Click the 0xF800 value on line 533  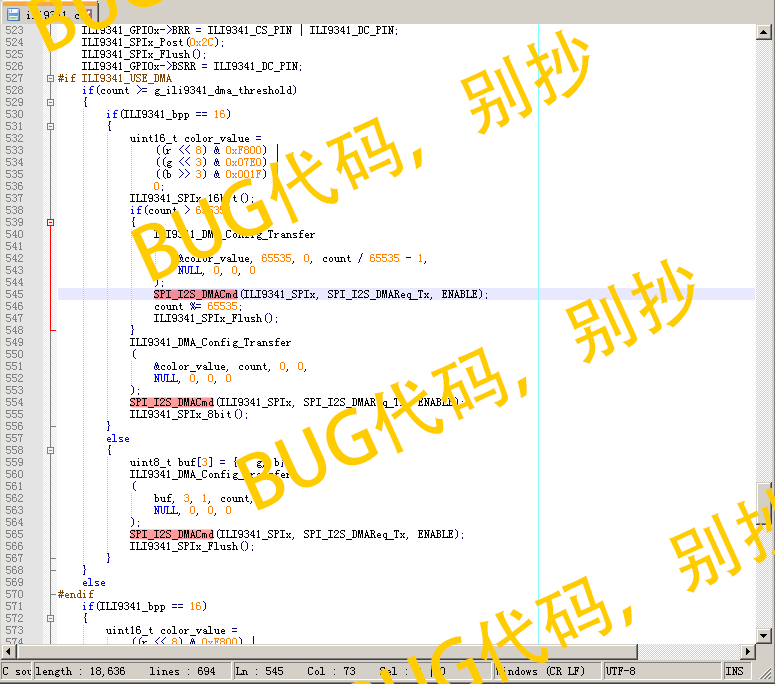(x=244, y=150)
